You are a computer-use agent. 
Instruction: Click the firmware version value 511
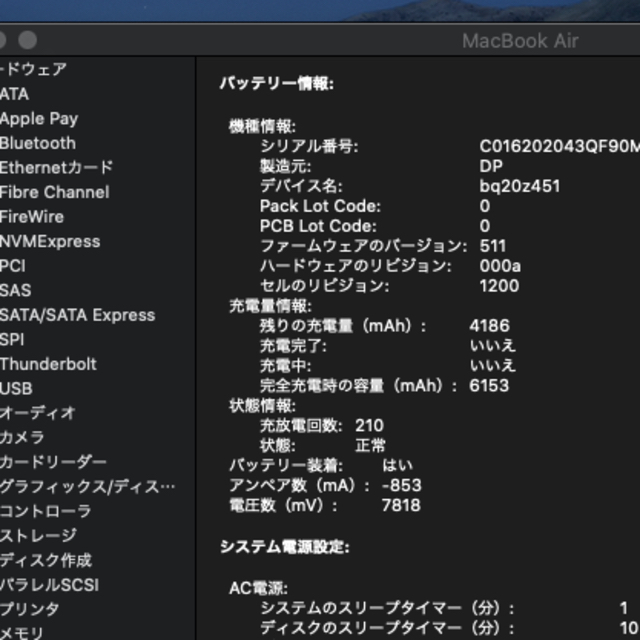pos(493,246)
